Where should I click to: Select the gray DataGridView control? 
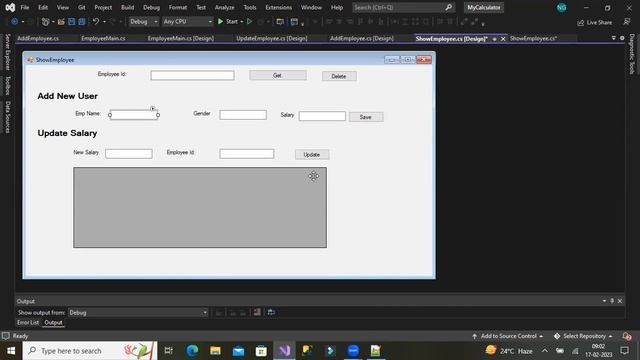coord(200,207)
